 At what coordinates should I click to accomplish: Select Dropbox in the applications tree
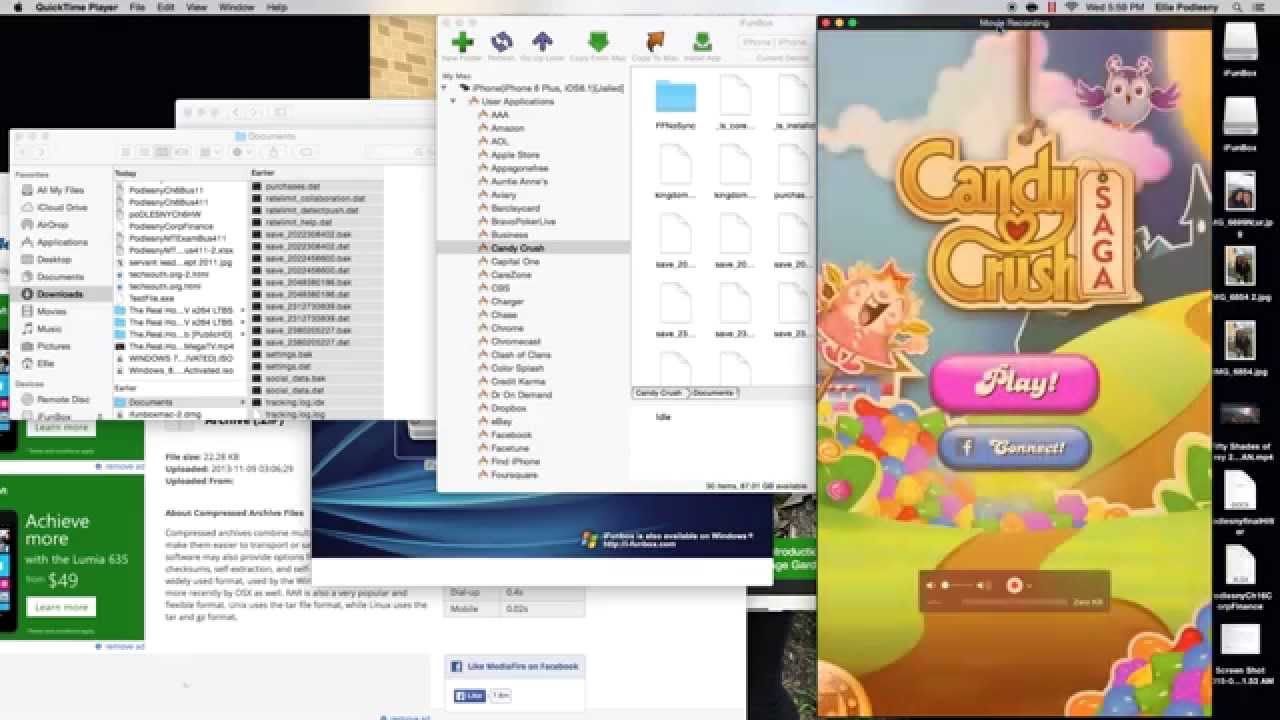coord(508,408)
